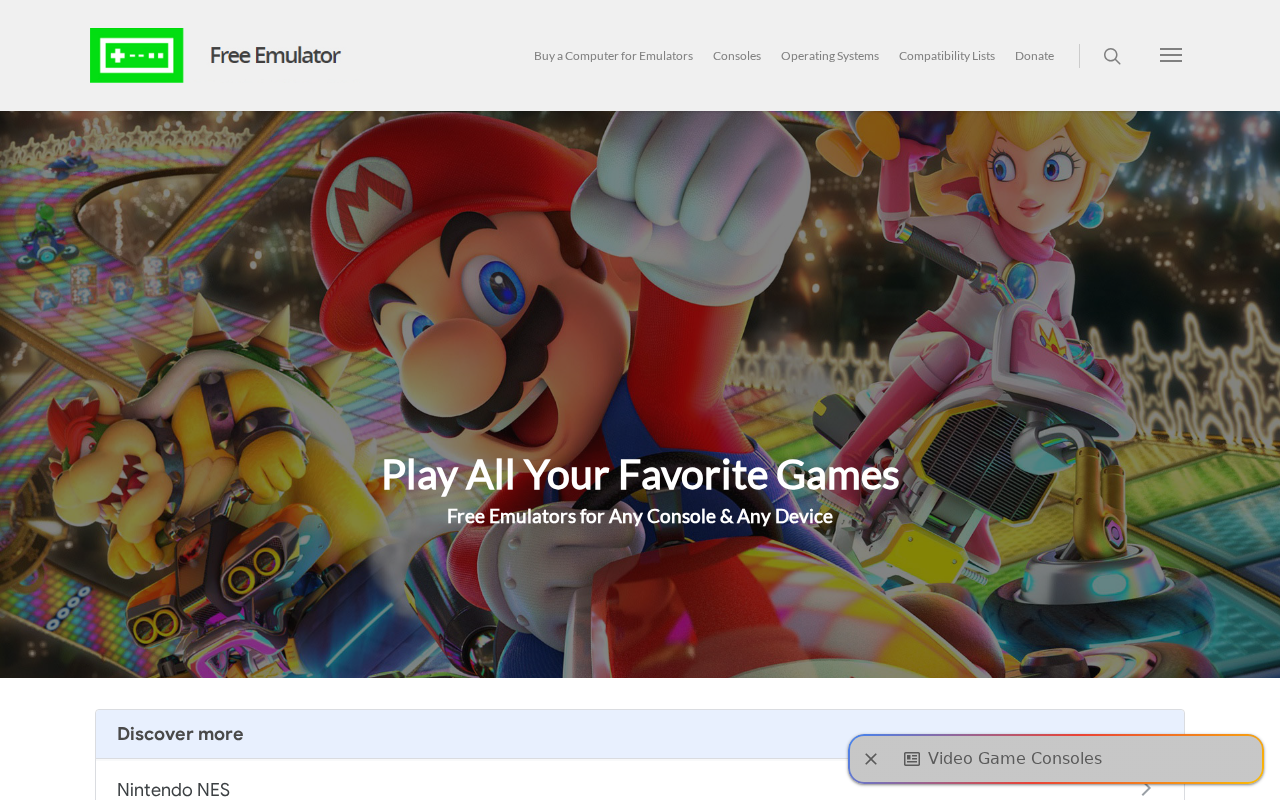Open the Operating Systems menu item
The height and width of the screenshot is (800, 1280).
(830, 56)
